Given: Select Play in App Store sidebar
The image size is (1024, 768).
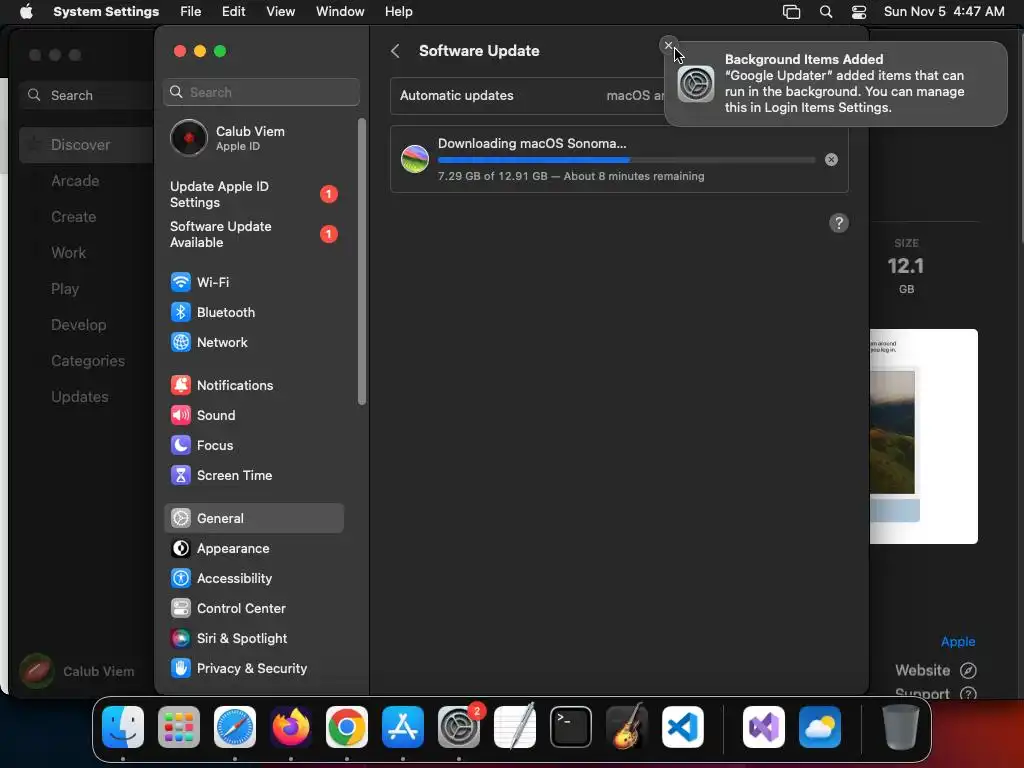Looking at the screenshot, I should (x=65, y=289).
